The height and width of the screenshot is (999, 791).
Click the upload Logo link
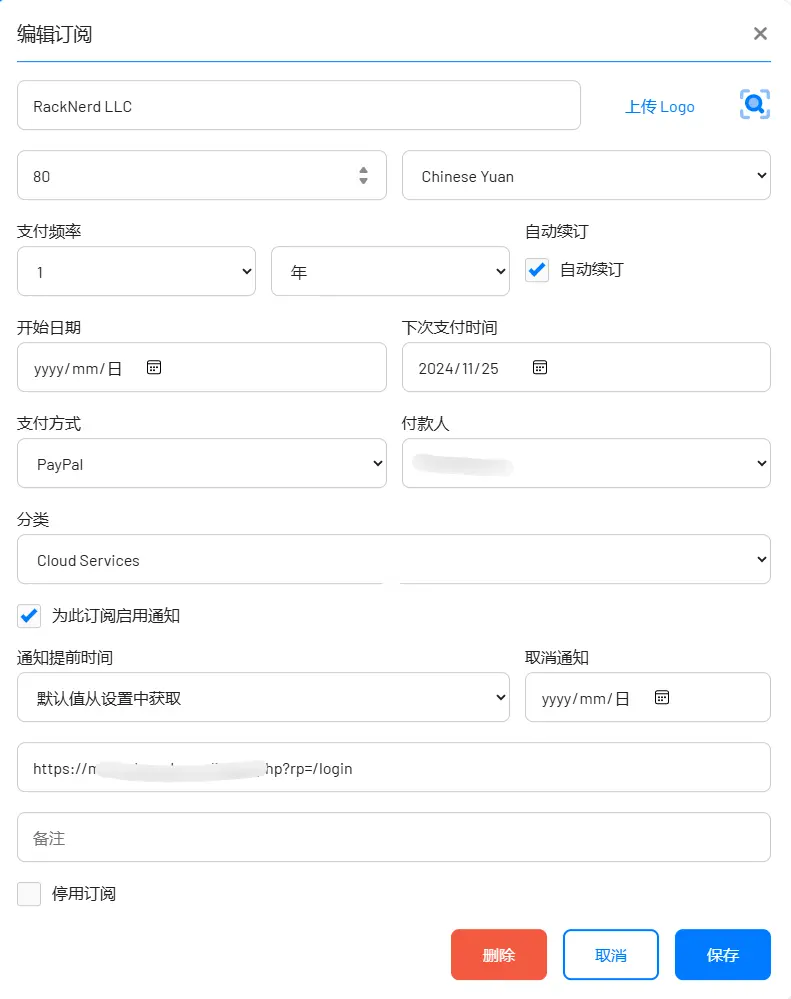[x=659, y=106]
